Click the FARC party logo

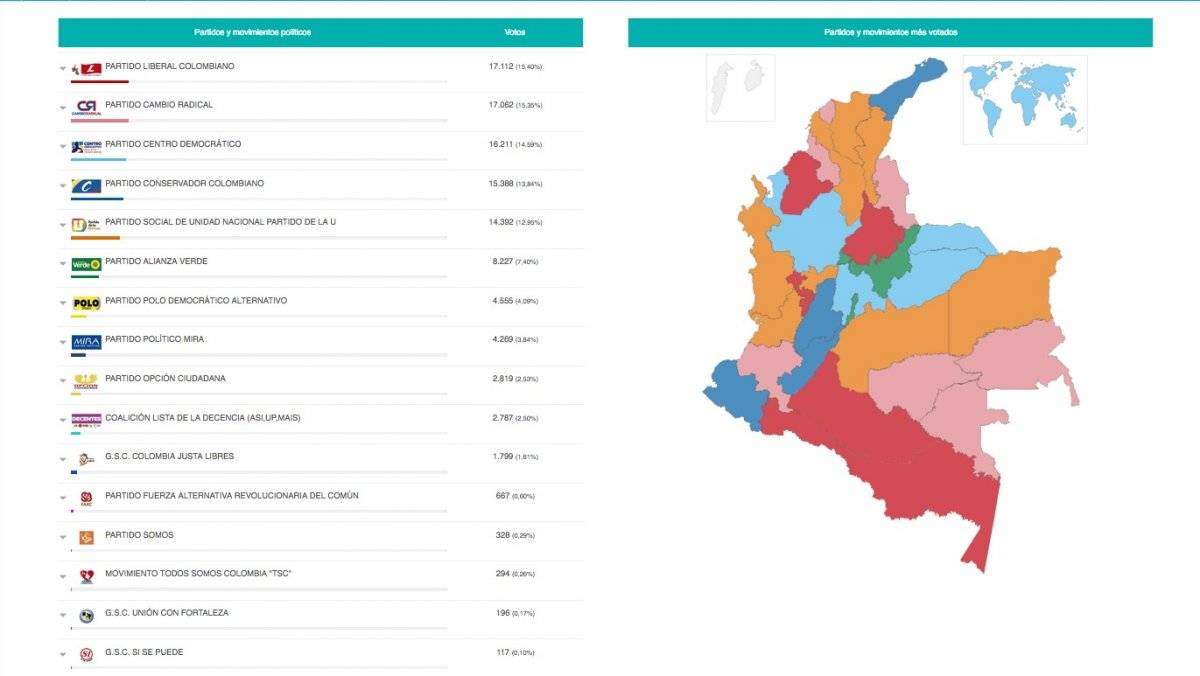pyautogui.click(x=86, y=498)
